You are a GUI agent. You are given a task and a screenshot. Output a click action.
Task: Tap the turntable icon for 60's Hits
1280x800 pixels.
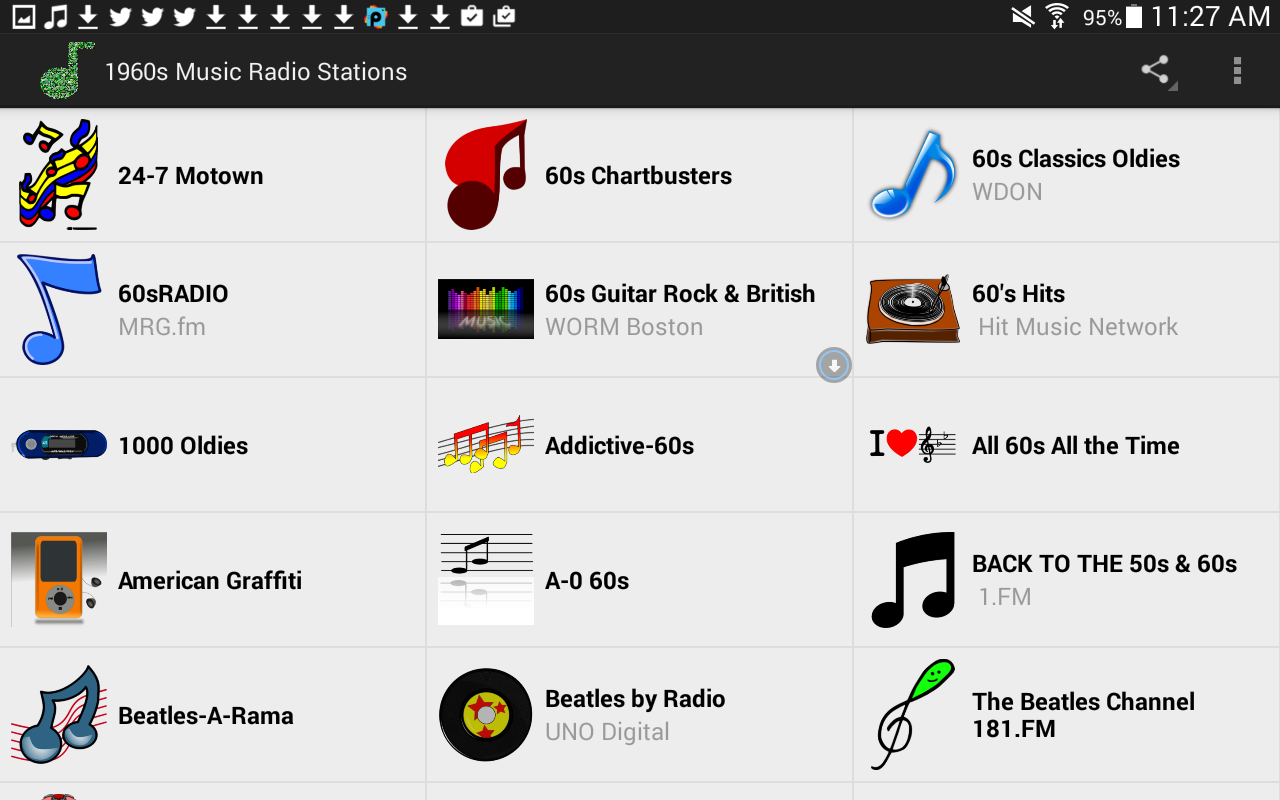point(913,310)
